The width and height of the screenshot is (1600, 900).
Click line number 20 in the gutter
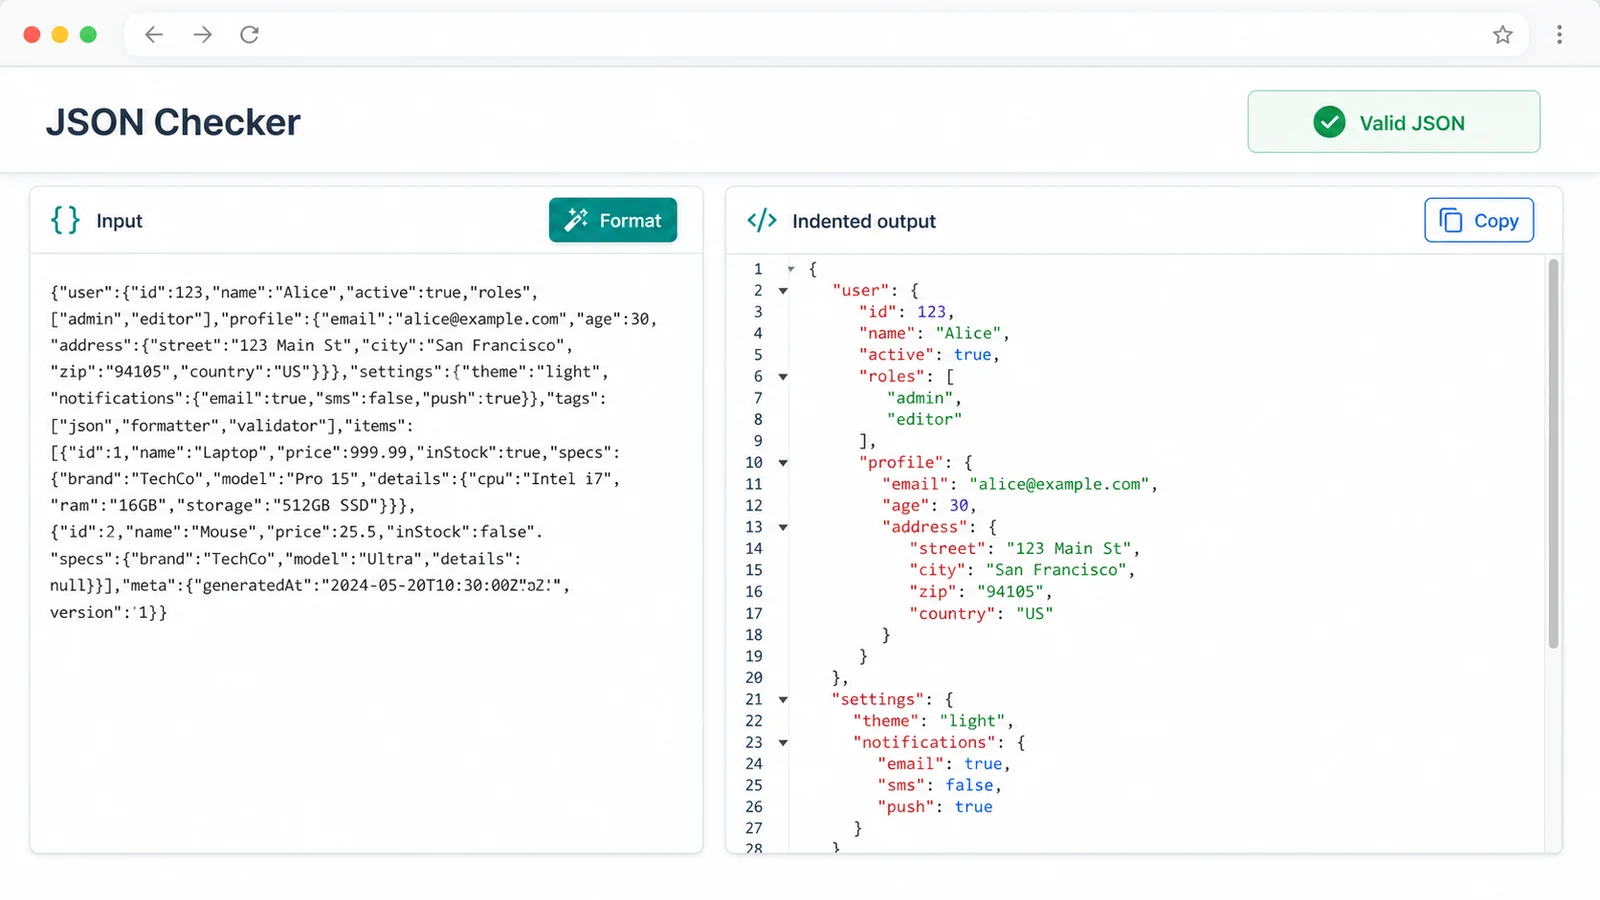(x=754, y=678)
